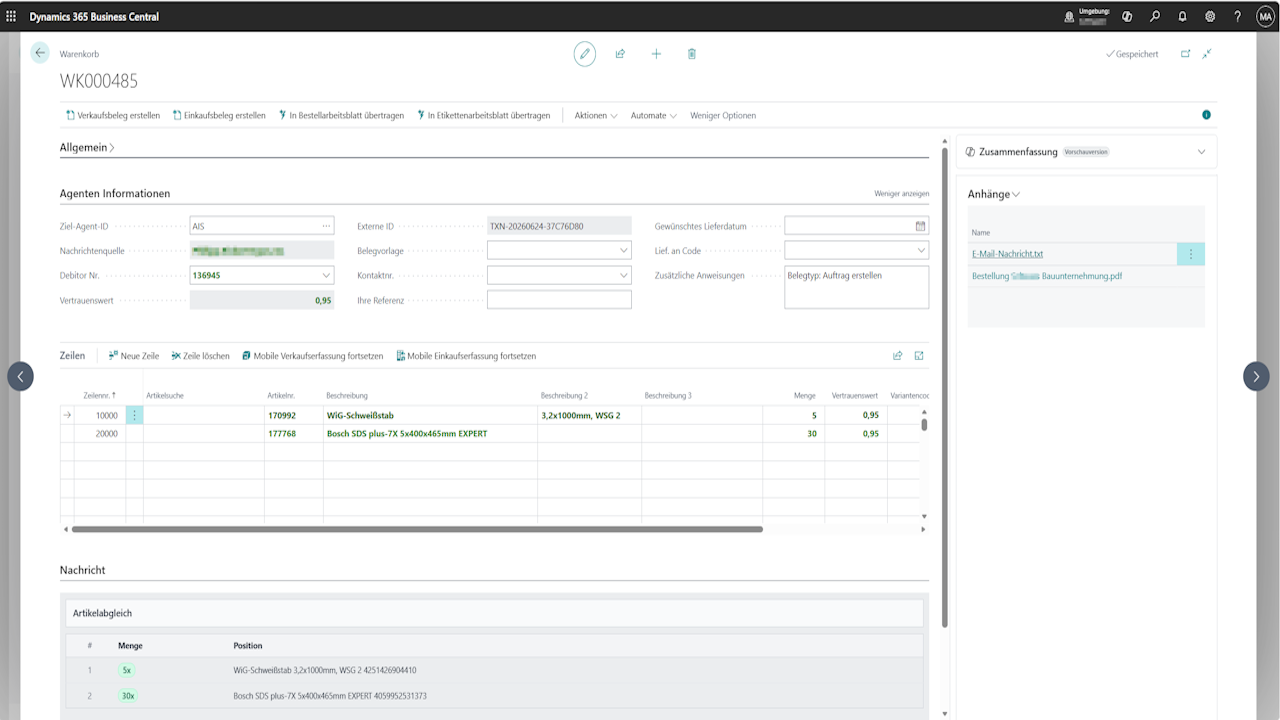Expand the Zusammenfassung panel chevron
The image size is (1280, 720).
(x=1201, y=152)
